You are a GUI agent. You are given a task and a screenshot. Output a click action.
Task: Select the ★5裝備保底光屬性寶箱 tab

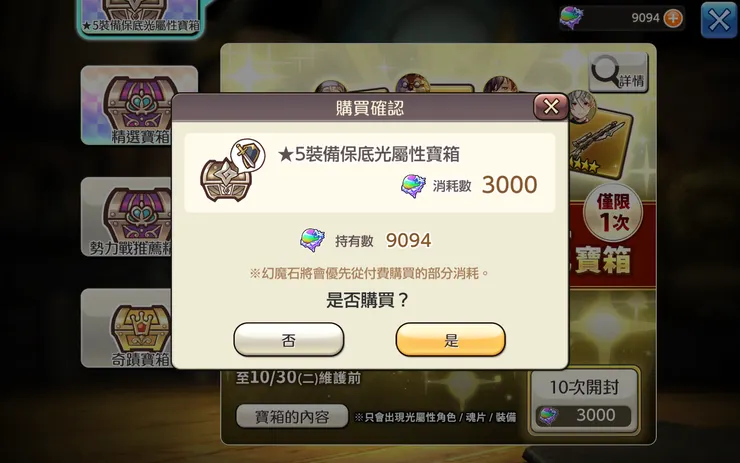[x=140, y=17]
